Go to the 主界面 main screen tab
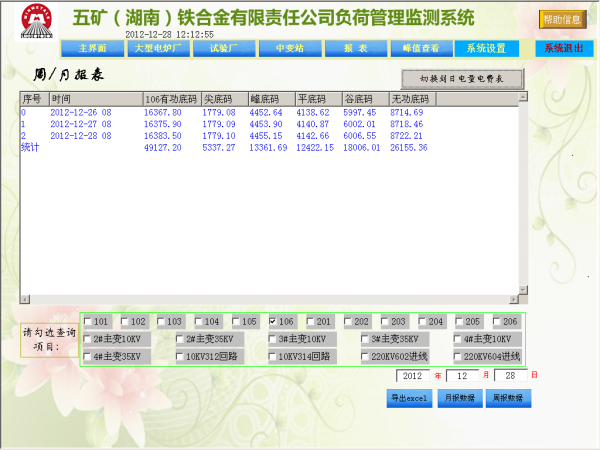The width and height of the screenshot is (600, 450). (x=92, y=48)
